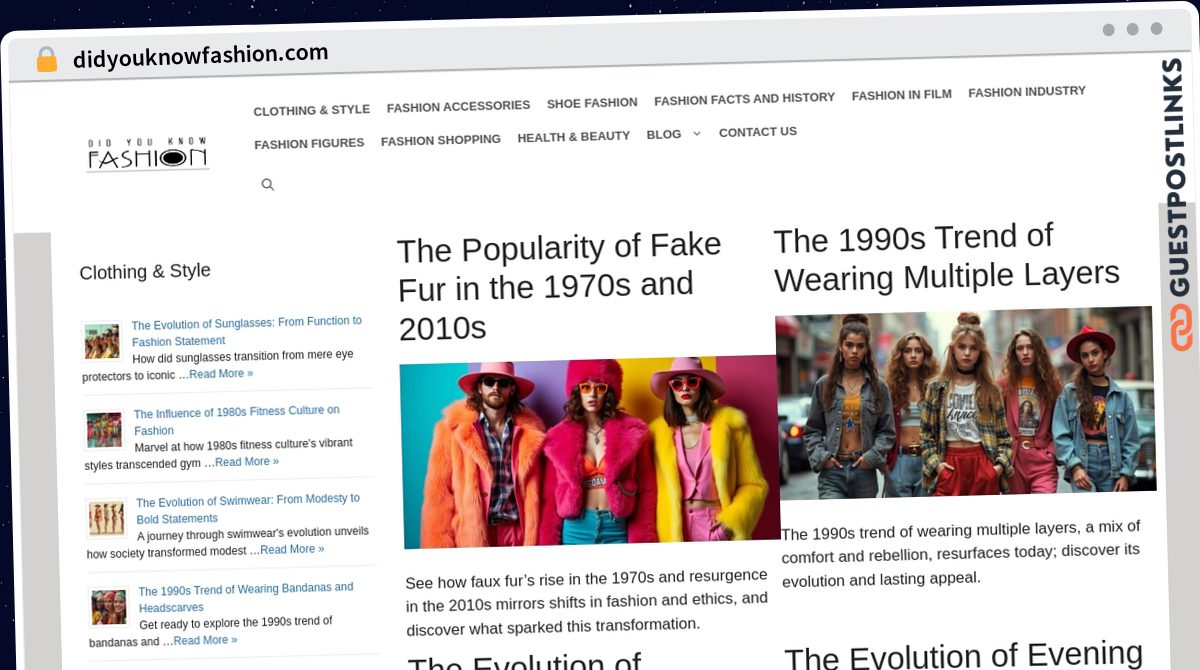
Task: Open 1990s Bandanas and Headscarves link
Action: point(245,597)
